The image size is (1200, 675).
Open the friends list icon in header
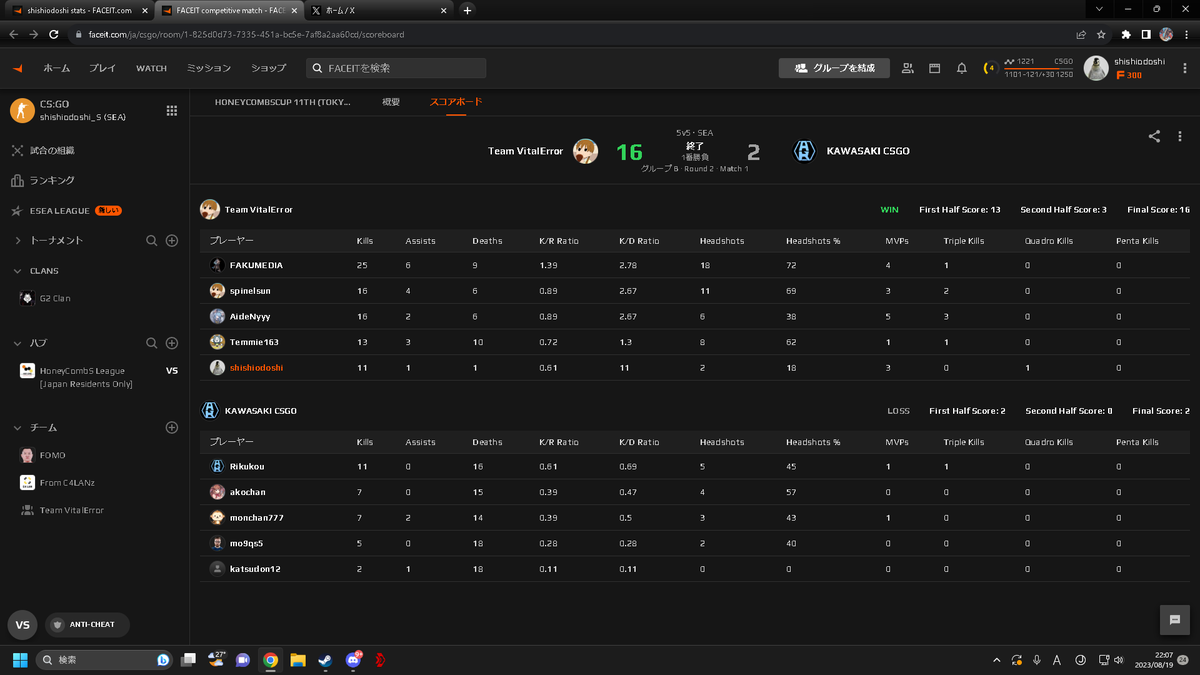coord(908,68)
